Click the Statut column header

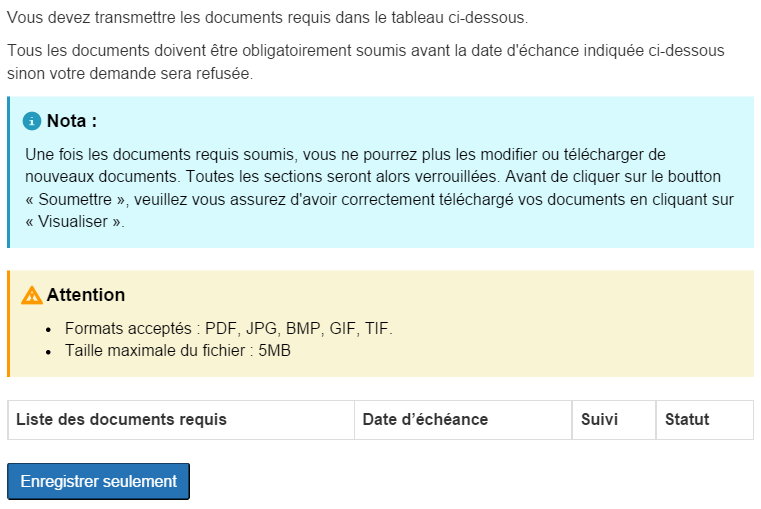687,419
